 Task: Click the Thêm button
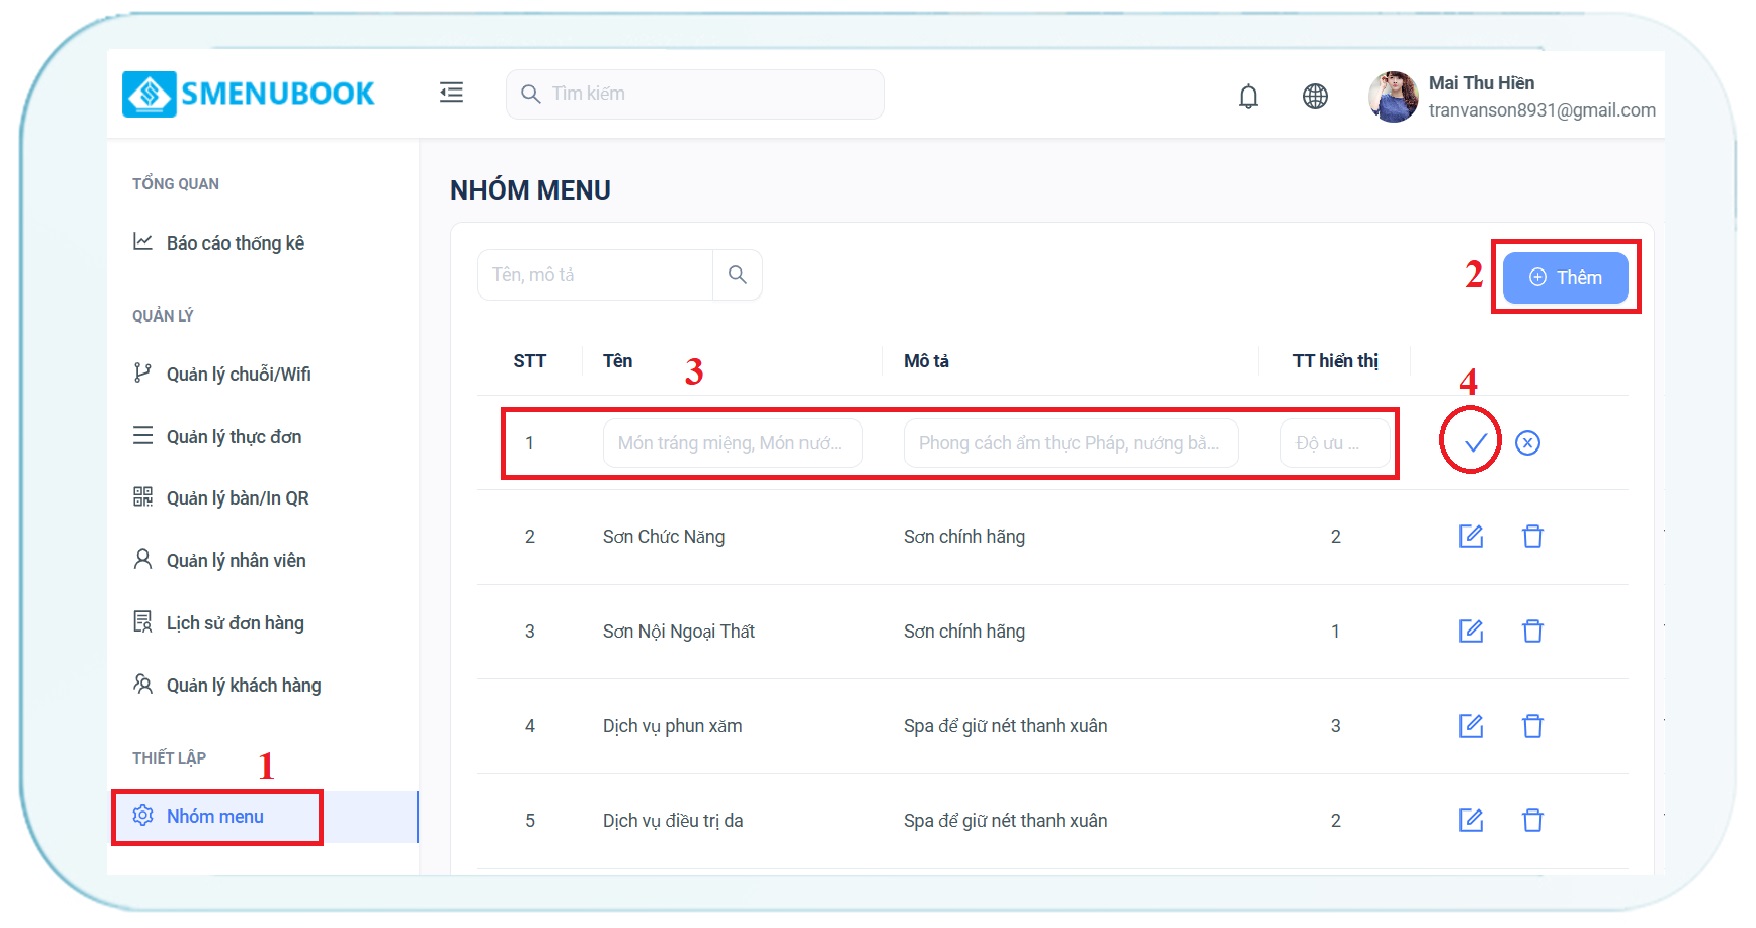(x=1565, y=278)
